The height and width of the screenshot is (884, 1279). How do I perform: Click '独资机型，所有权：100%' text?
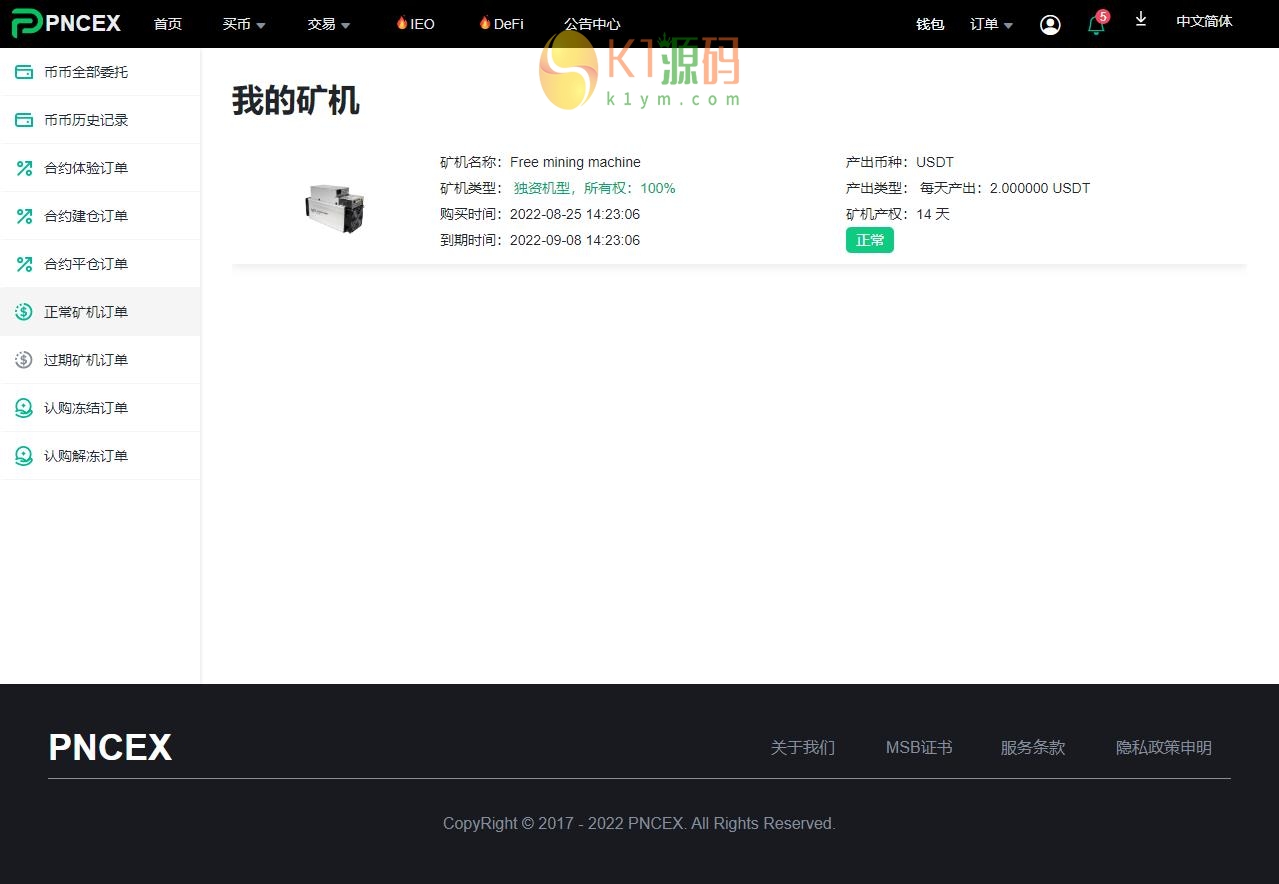(595, 188)
